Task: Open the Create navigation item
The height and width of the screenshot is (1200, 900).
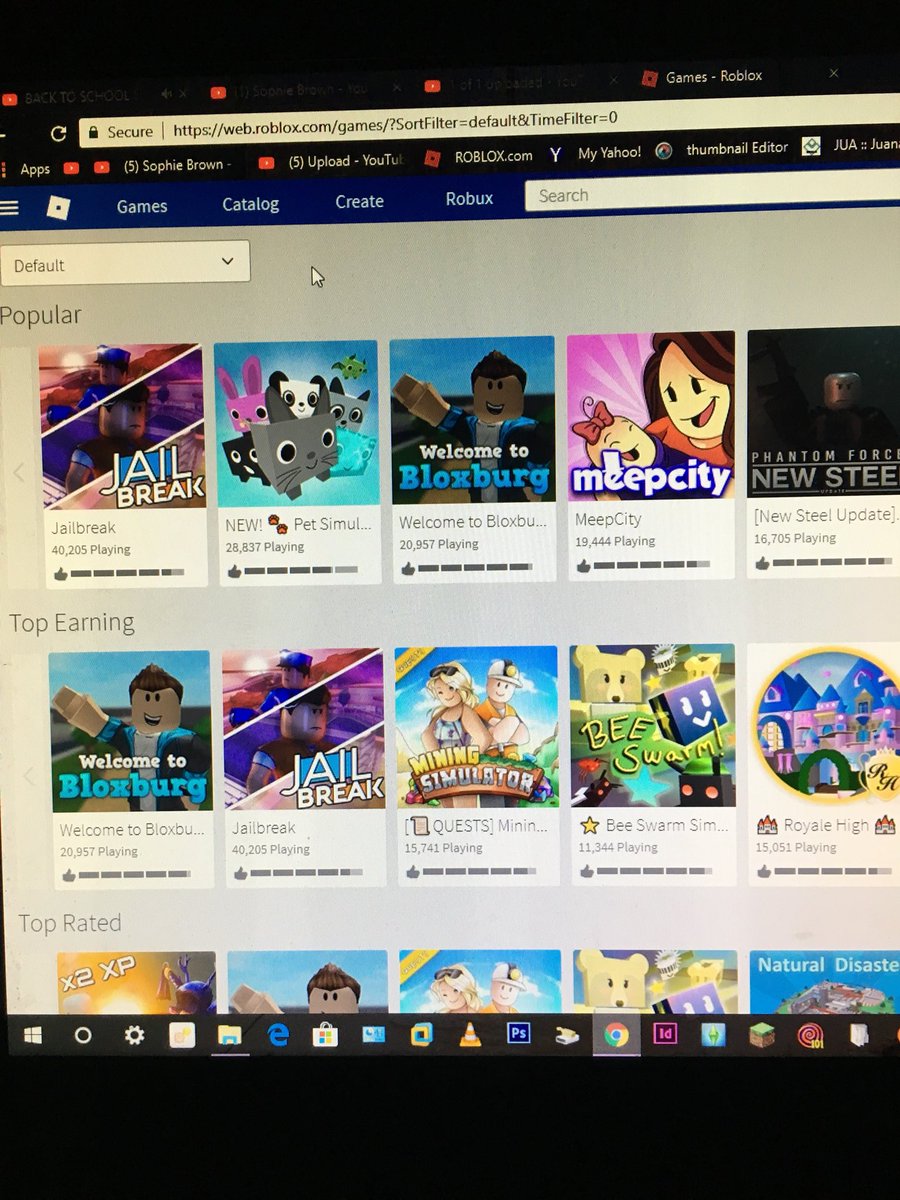Action: 359,201
